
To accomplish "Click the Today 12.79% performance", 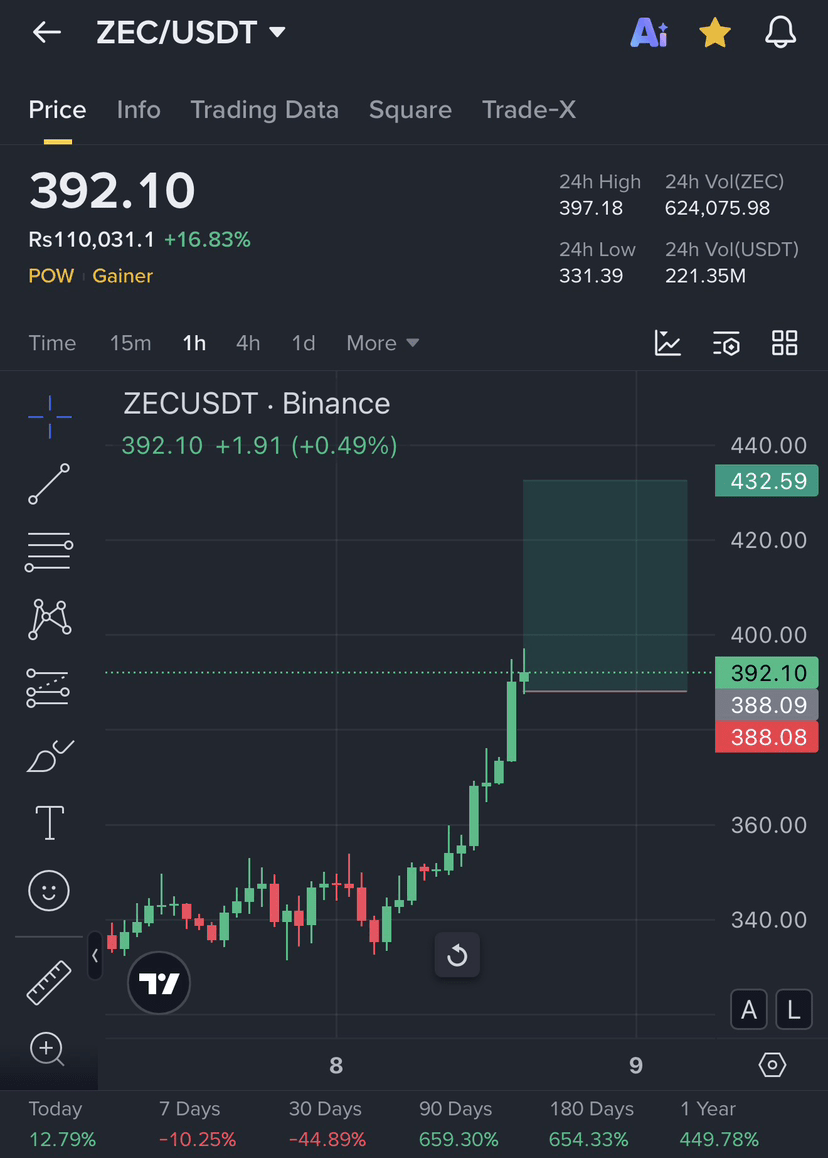I will tap(62, 1123).
